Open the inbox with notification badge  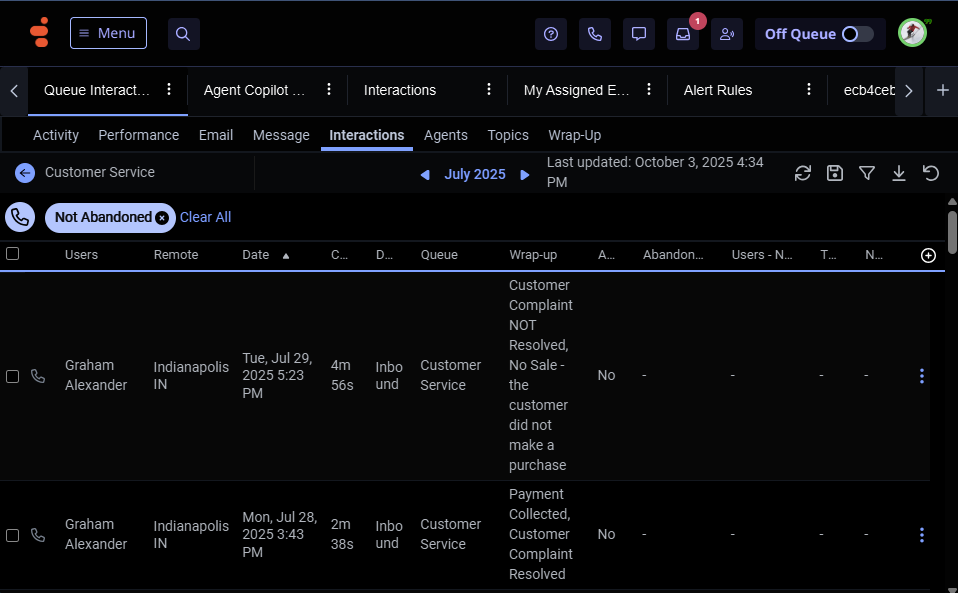tap(683, 34)
